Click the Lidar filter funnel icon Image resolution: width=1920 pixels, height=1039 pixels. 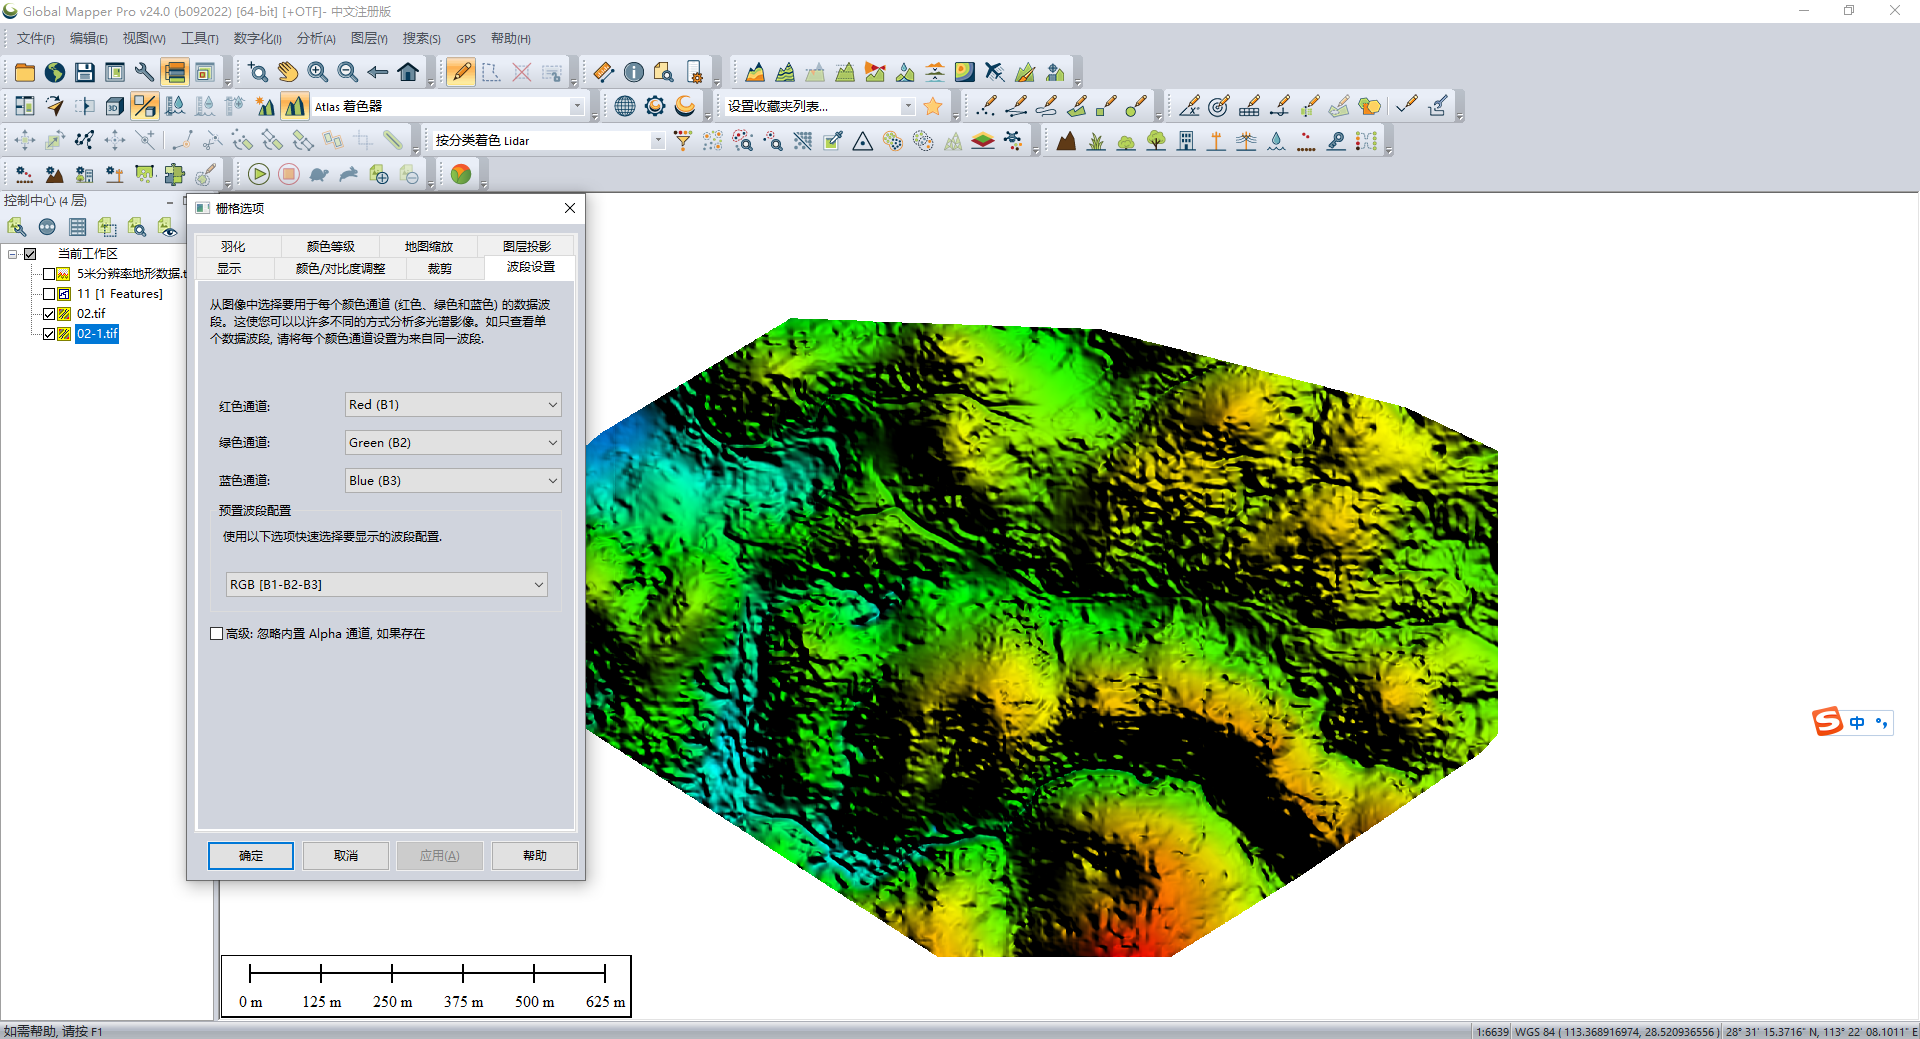point(683,141)
